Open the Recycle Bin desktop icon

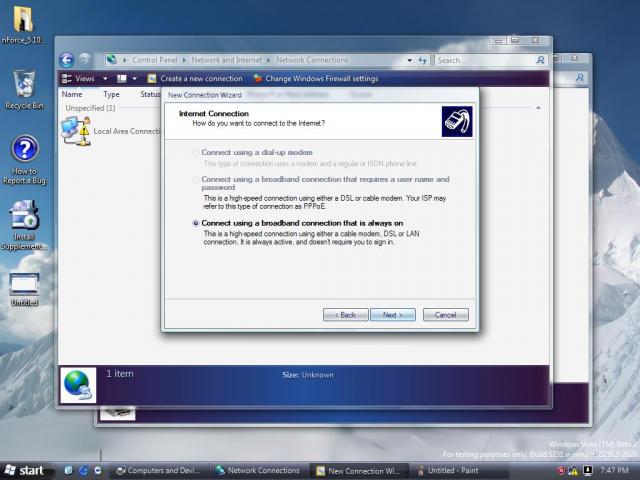coord(24,90)
